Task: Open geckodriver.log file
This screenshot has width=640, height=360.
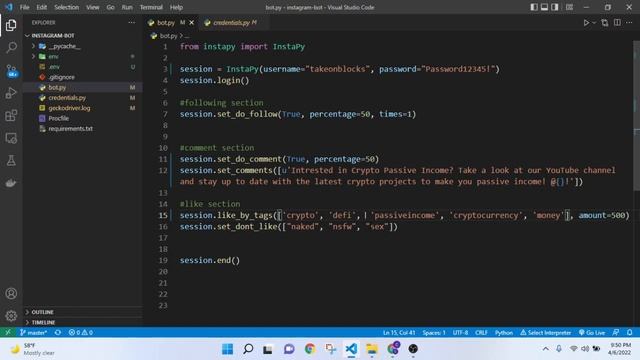Action: tap(82, 108)
